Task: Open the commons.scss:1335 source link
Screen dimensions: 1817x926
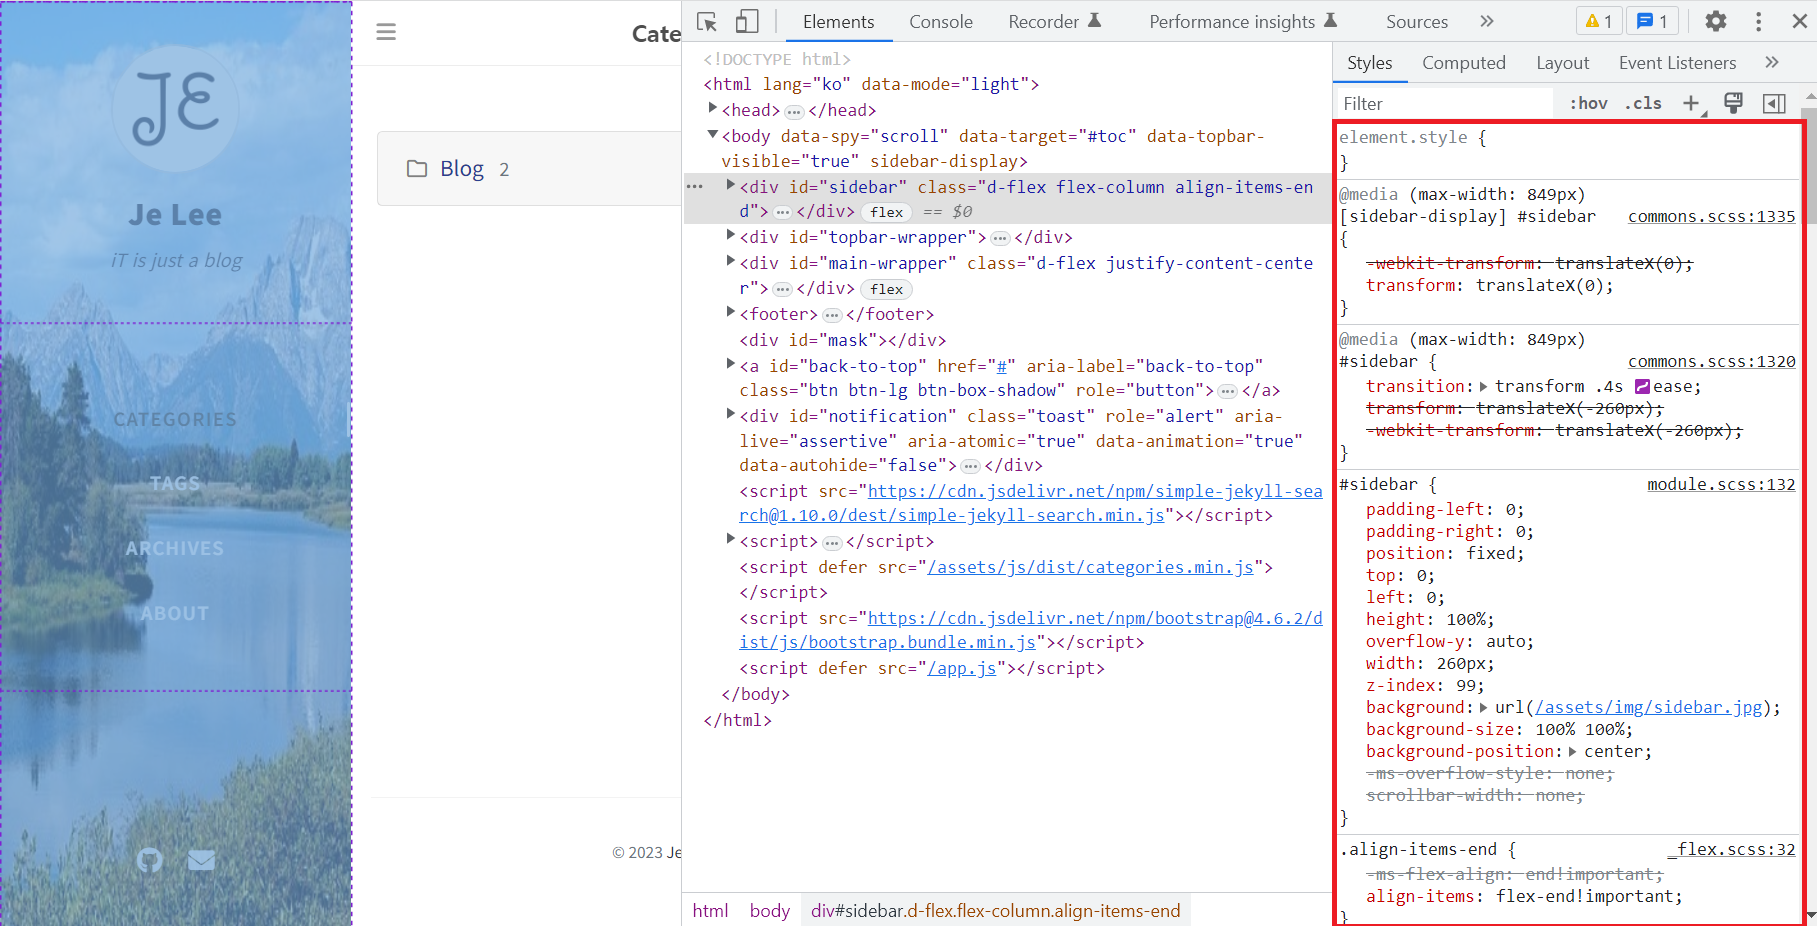Action: point(1711,216)
